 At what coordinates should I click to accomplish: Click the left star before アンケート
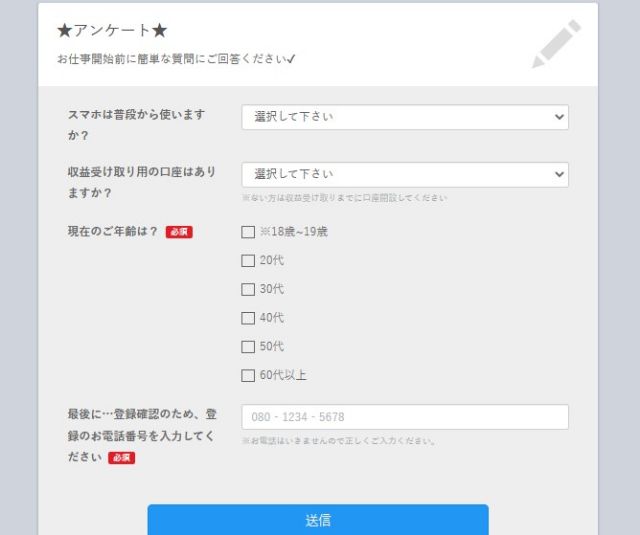[64, 31]
